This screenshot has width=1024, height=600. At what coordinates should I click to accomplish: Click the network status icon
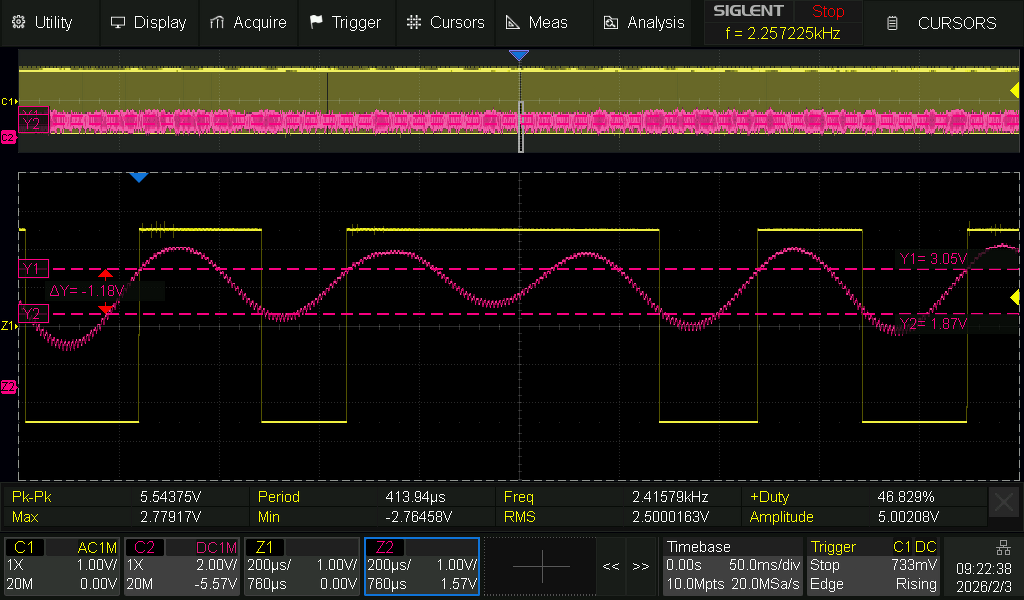point(1003,547)
